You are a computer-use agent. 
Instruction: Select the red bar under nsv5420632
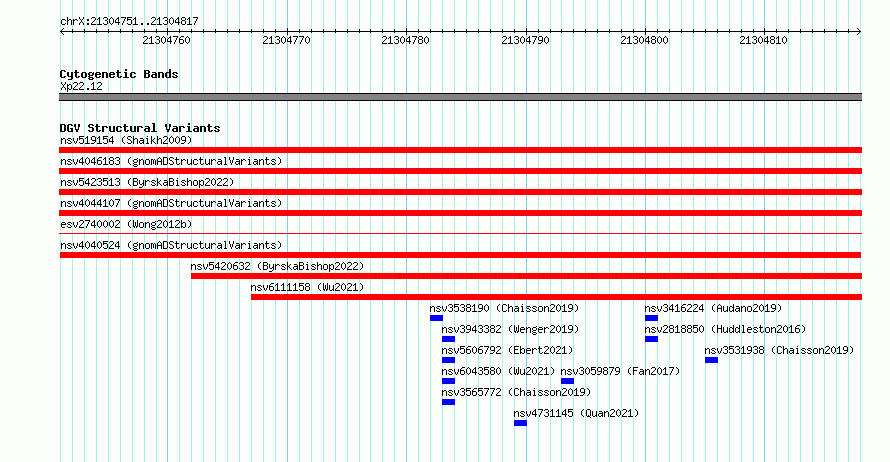(x=526, y=276)
